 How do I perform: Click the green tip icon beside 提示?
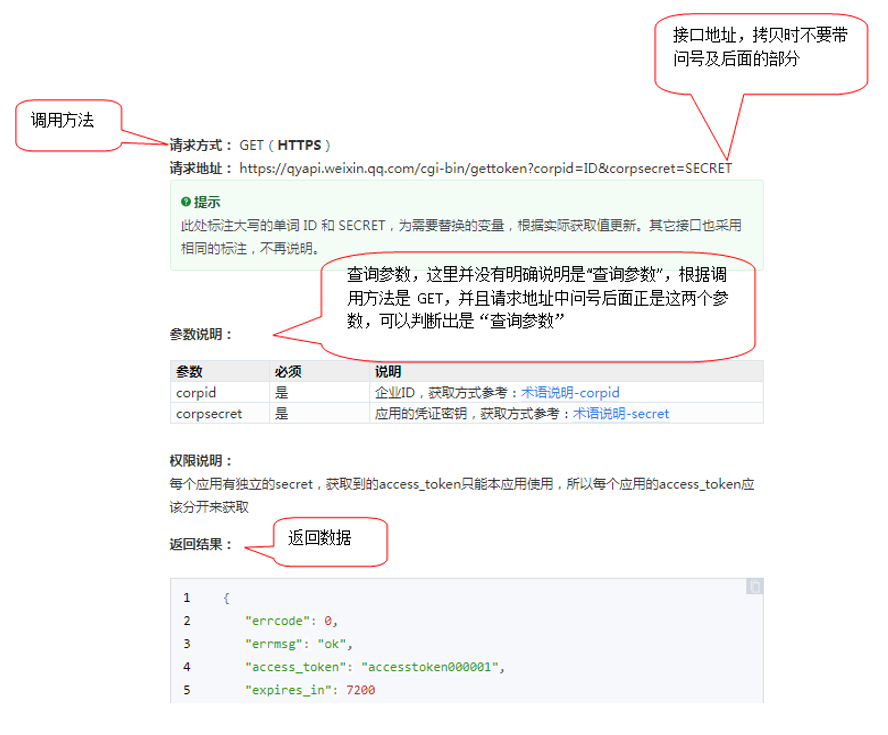click(186, 202)
